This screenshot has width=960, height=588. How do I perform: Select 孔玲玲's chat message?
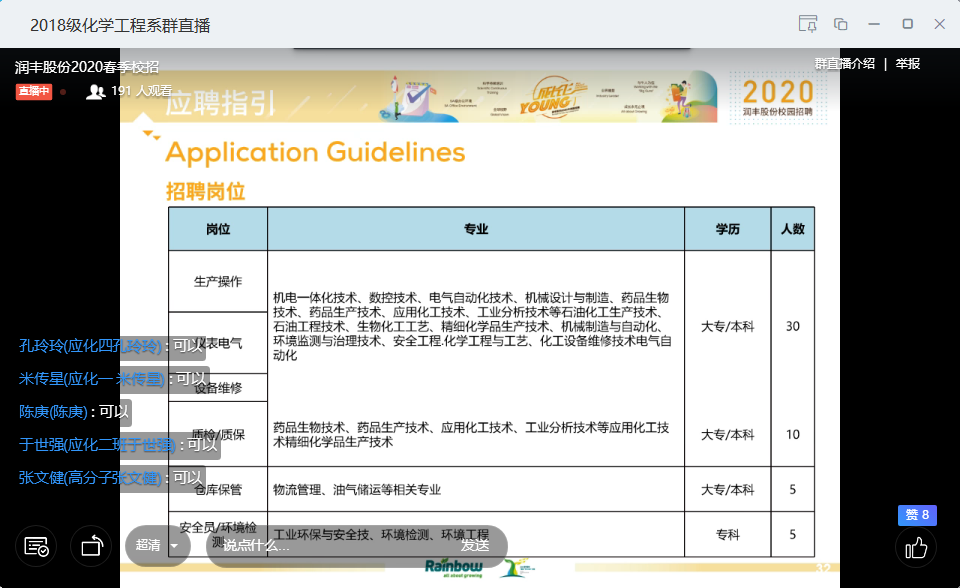pyautogui.click(x=111, y=346)
